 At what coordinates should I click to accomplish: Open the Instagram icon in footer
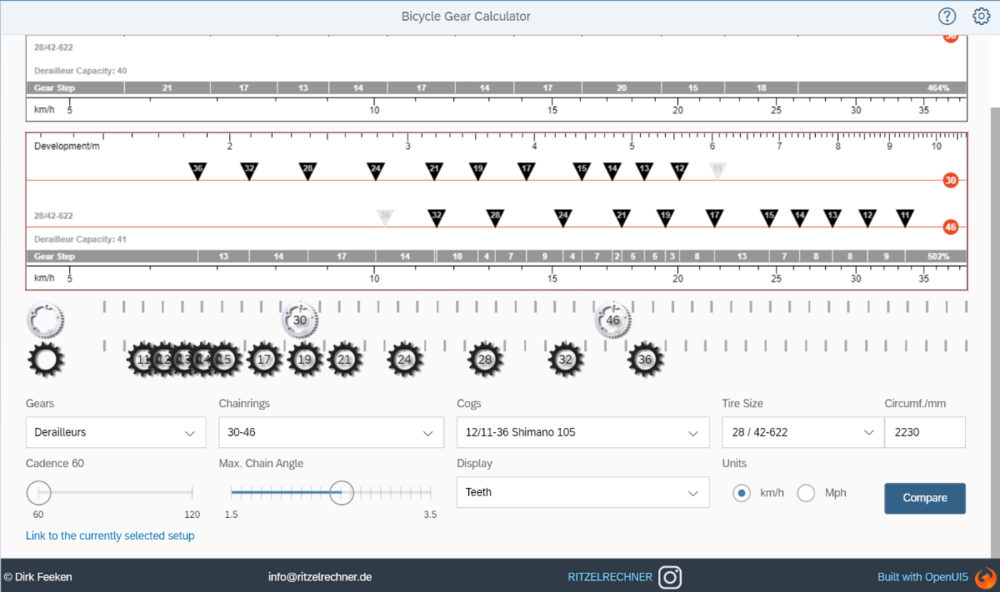click(670, 577)
